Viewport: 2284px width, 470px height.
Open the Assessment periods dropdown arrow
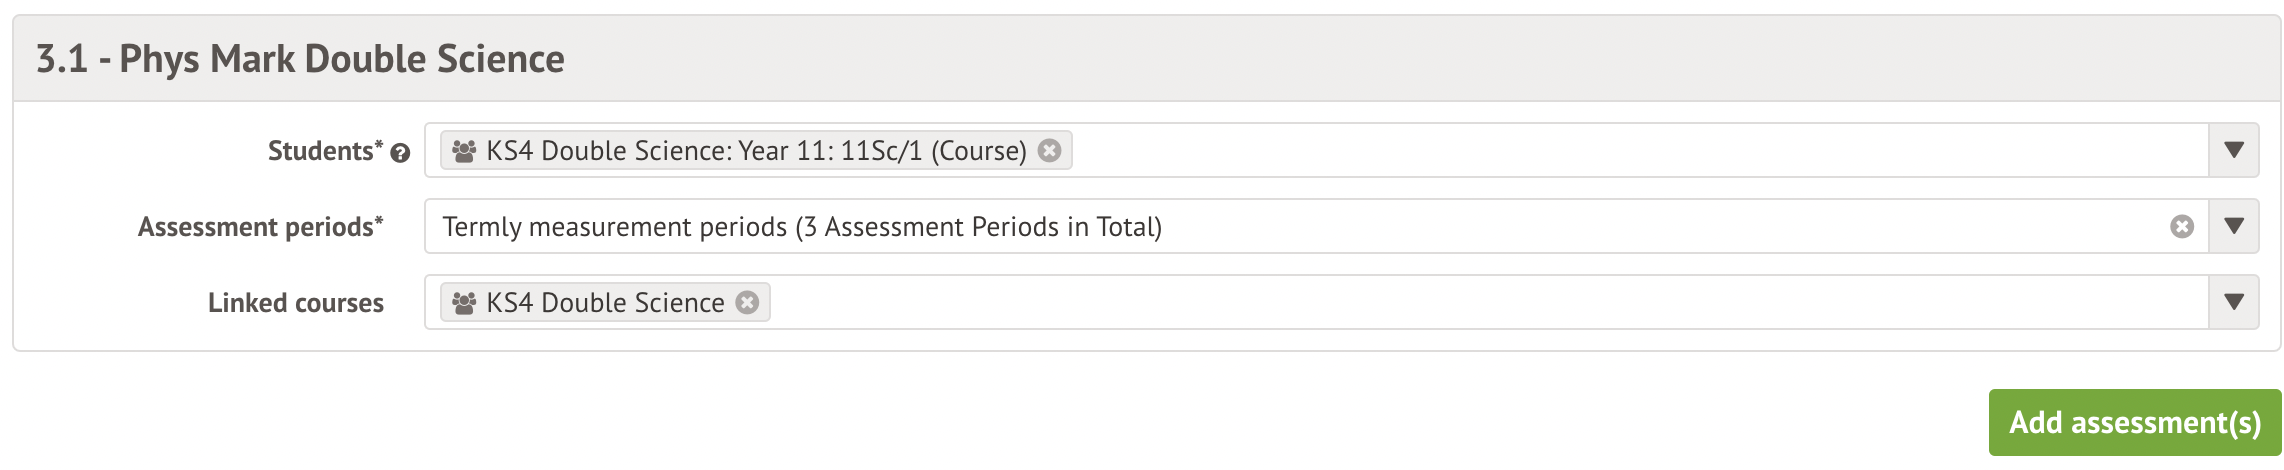tap(2234, 226)
